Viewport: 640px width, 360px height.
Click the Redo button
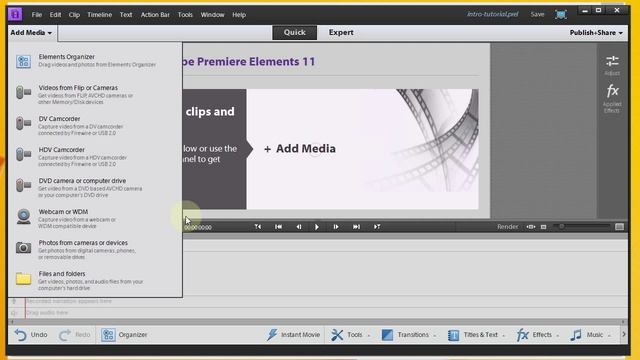click(x=75, y=335)
